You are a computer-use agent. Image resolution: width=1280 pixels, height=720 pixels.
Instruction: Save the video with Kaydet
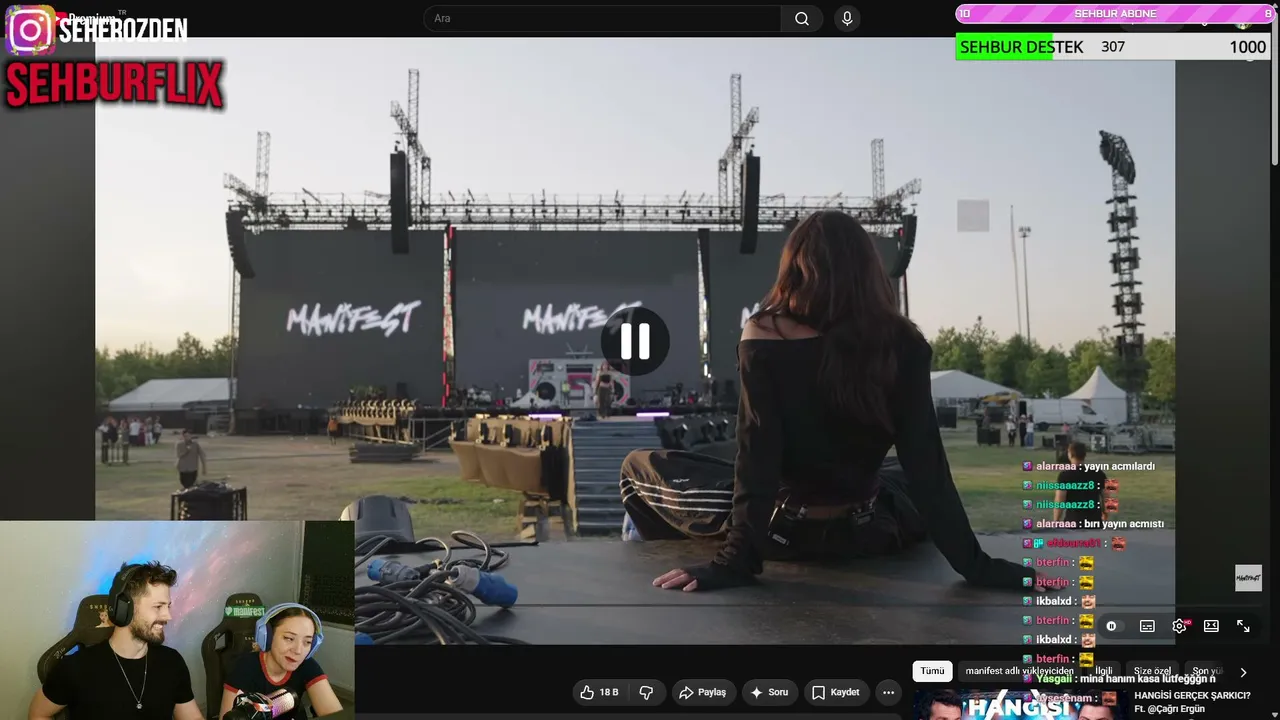836,692
